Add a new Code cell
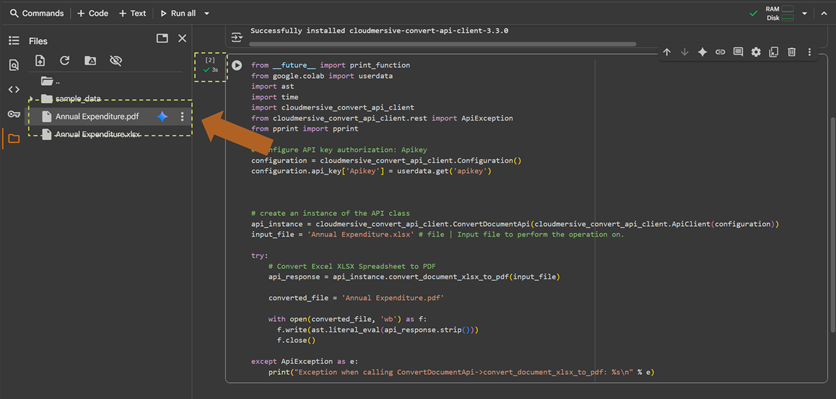This screenshot has width=836, height=399. [93, 13]
